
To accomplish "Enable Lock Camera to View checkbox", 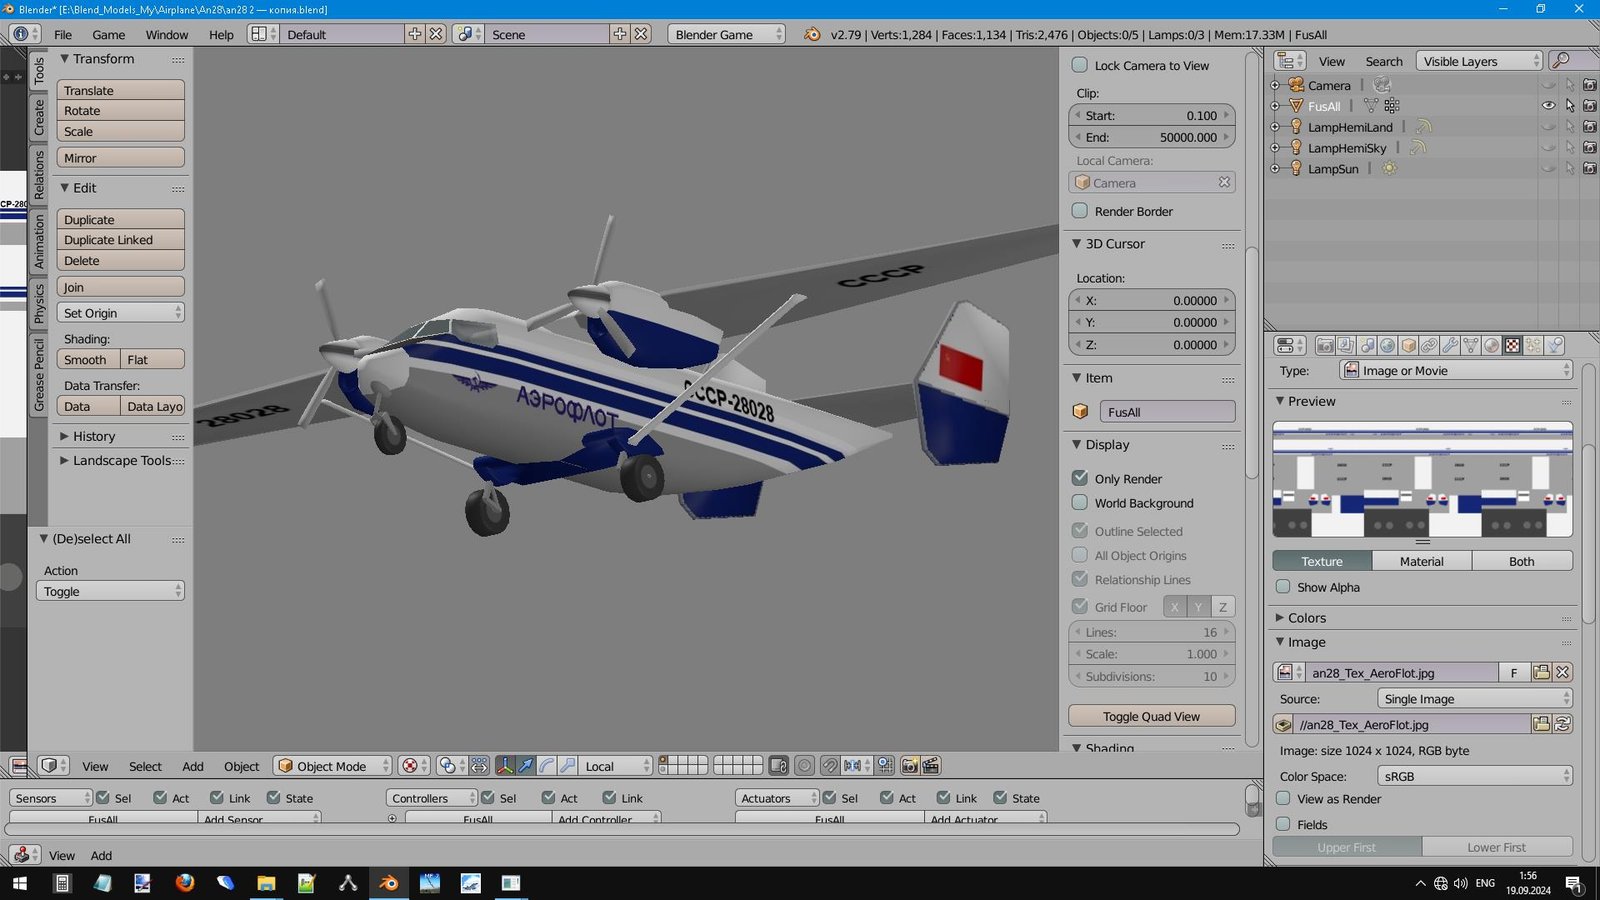I will [x=1080, y=65].
